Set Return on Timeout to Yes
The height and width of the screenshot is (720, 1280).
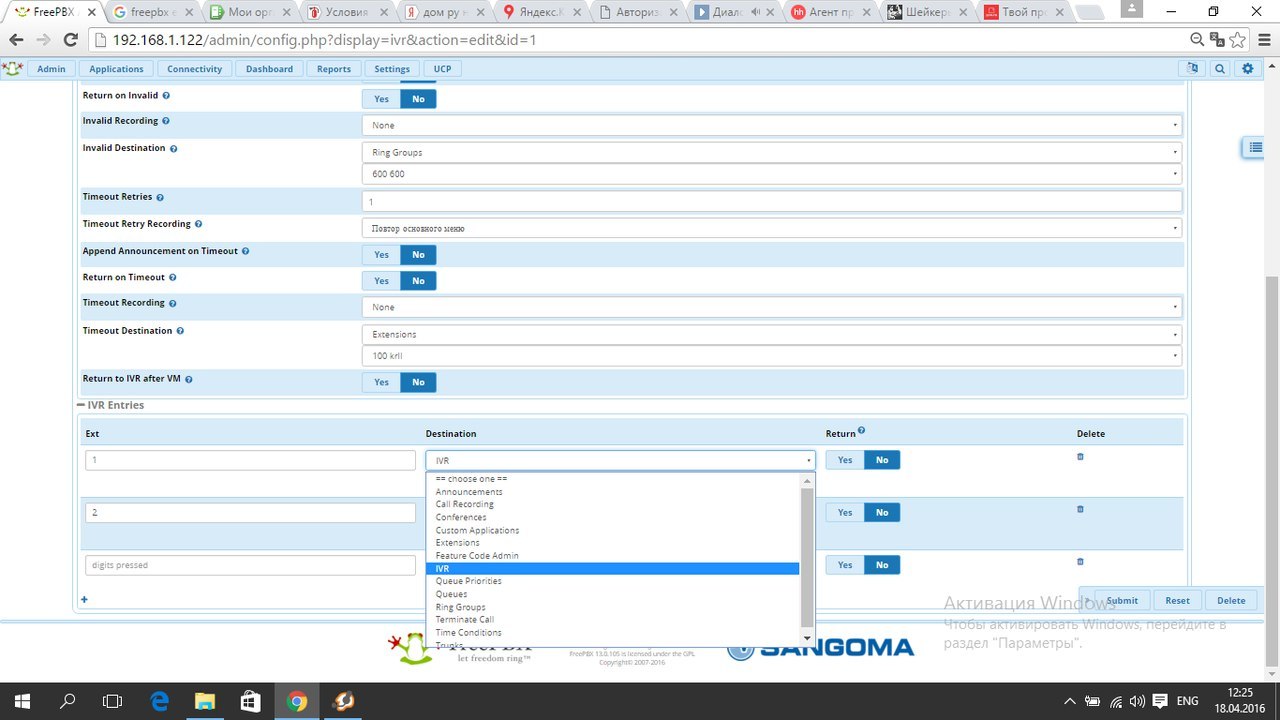[x=381, y=281]
